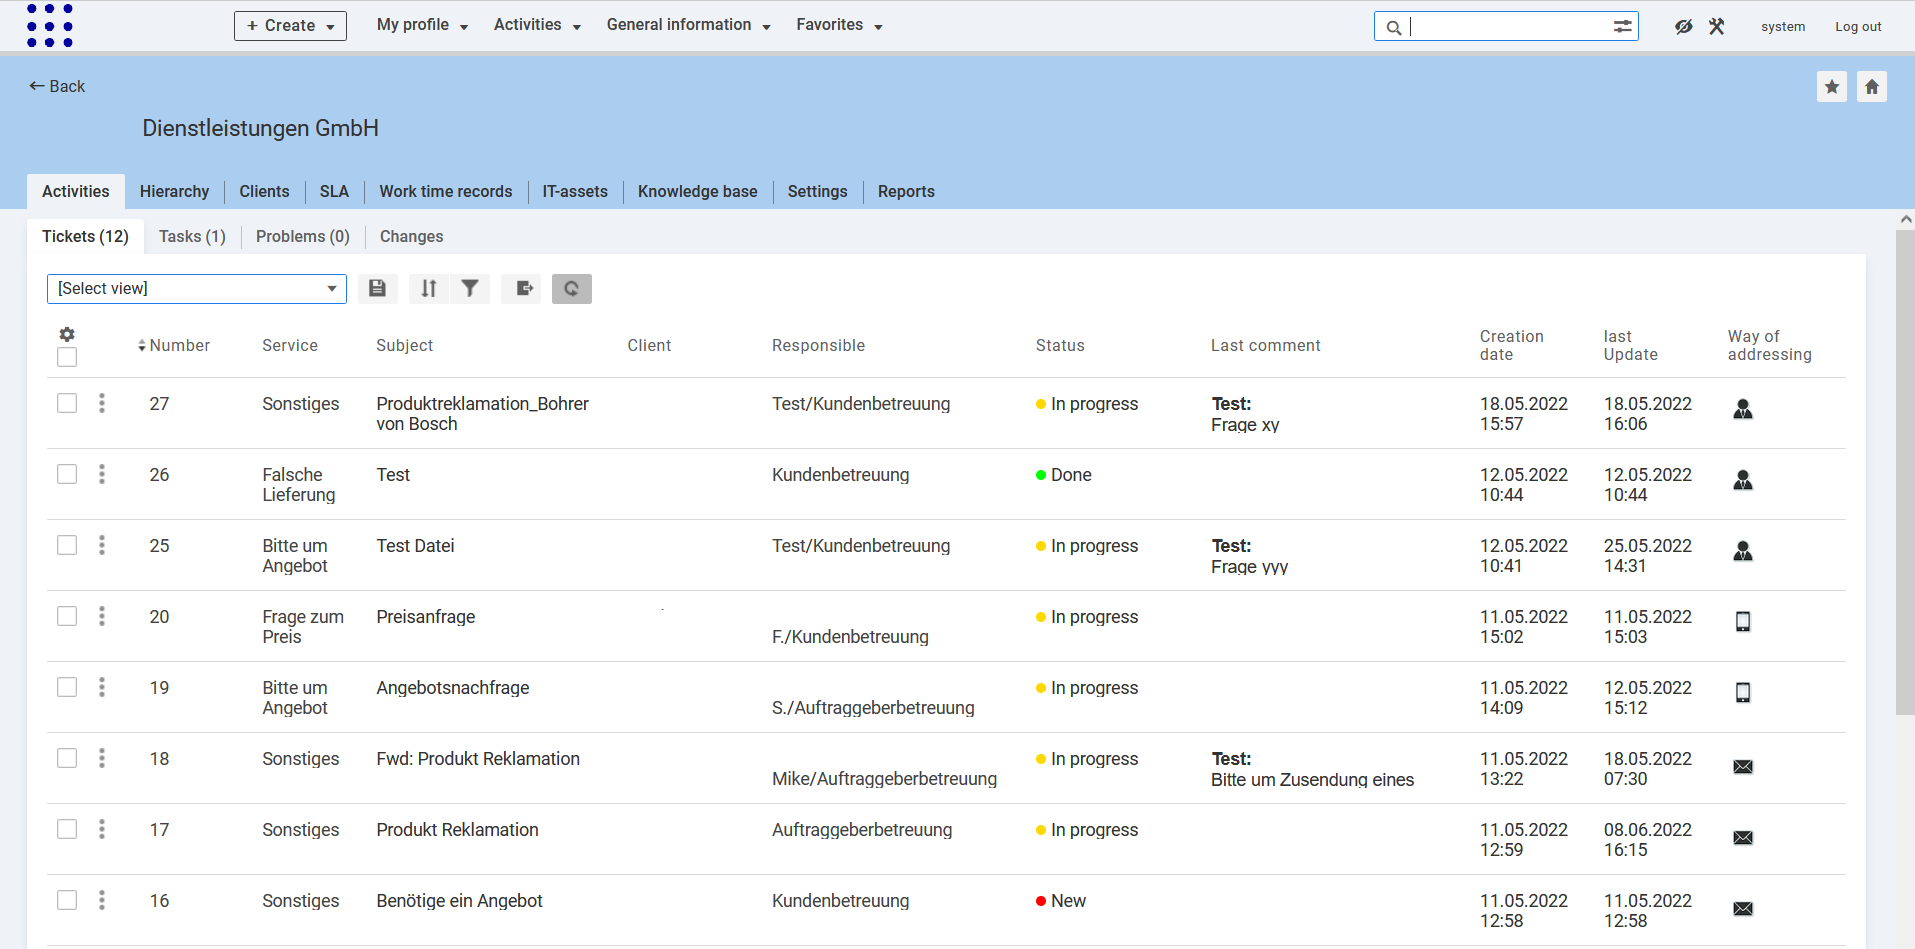Export the ticket list via the export icon
This screenshot has width=1915, height=949.
[x=521, y=288]
